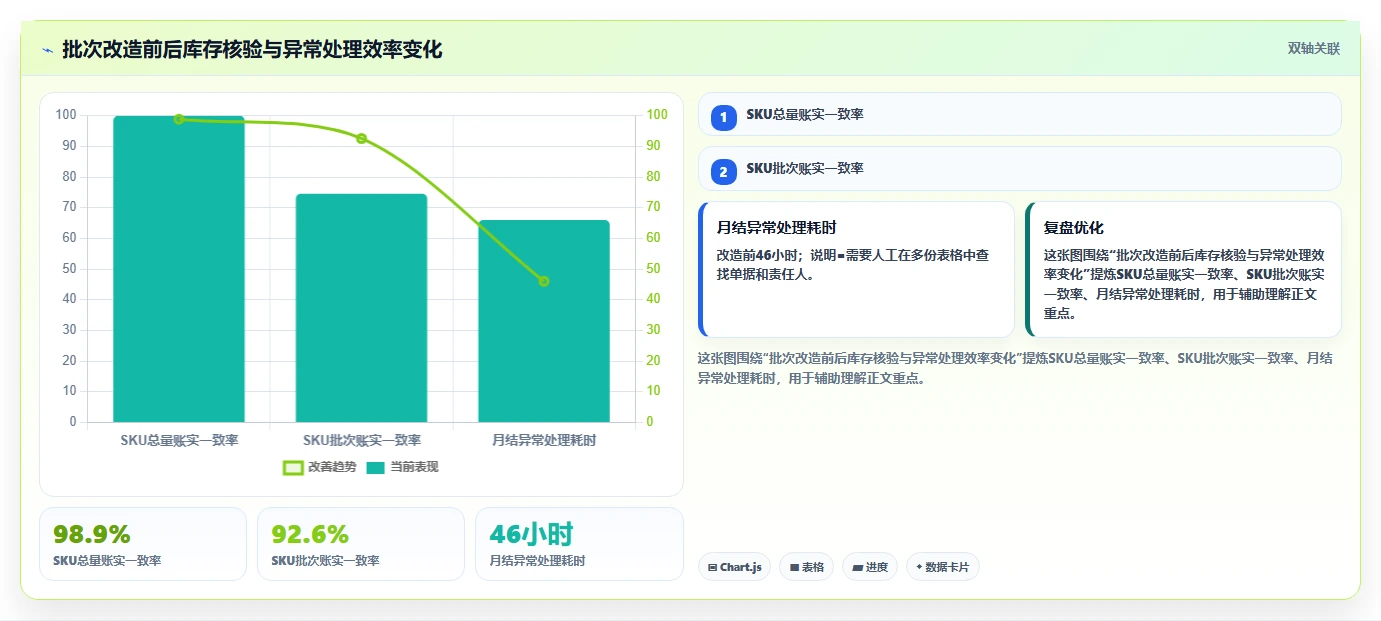Click the 双轴关联 label in the header
1381x621 pixels.
click(x=1314, y=49)
